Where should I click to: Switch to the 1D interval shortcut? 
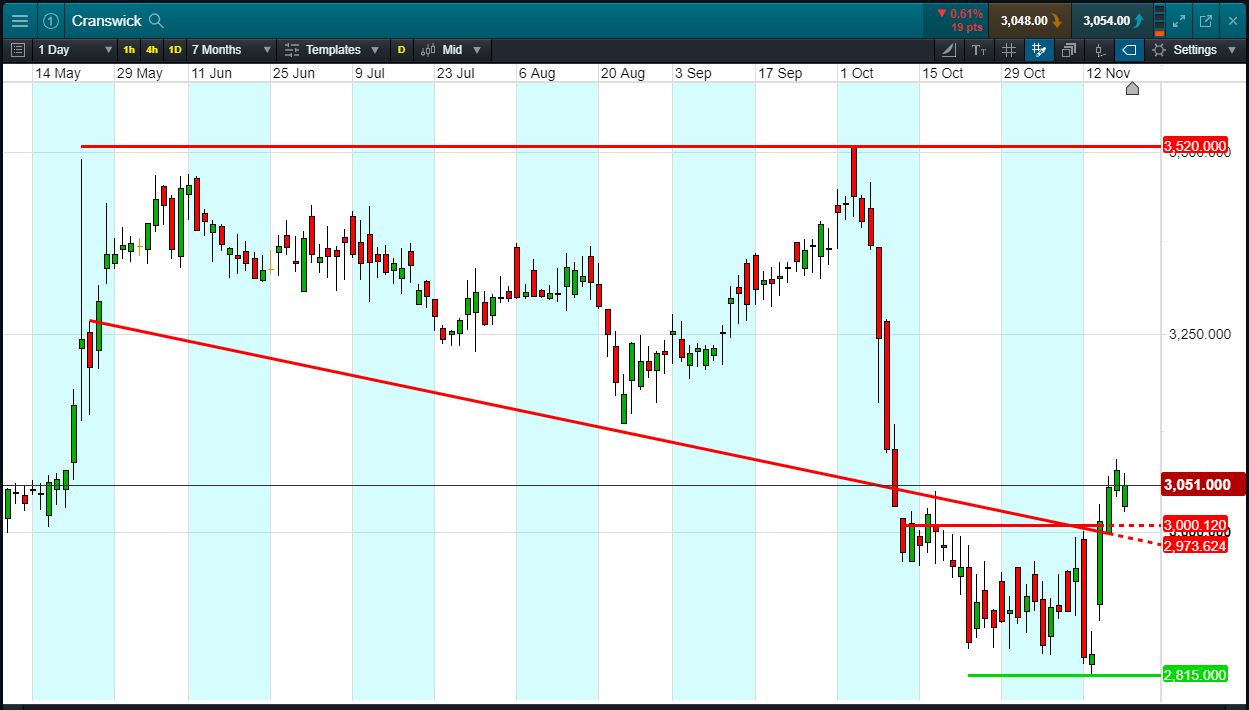[175, 49]
